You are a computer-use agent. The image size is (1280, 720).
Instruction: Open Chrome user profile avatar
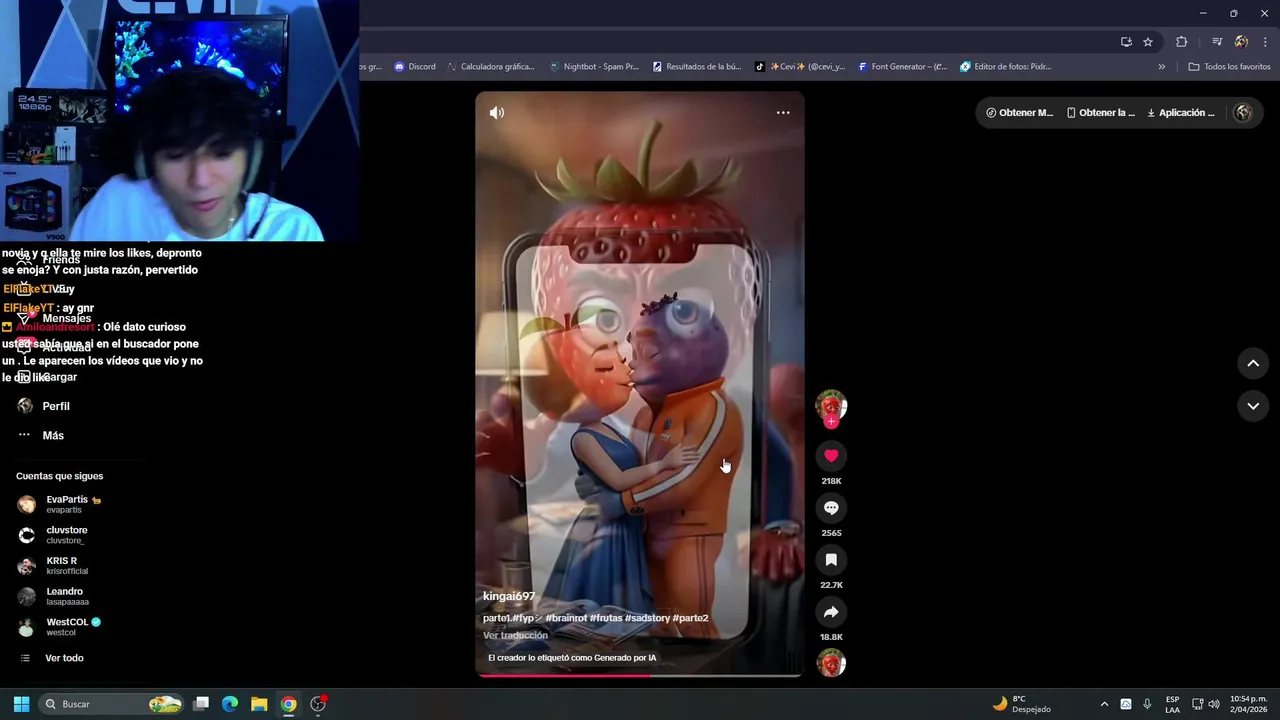click(x=1241, y=42)
